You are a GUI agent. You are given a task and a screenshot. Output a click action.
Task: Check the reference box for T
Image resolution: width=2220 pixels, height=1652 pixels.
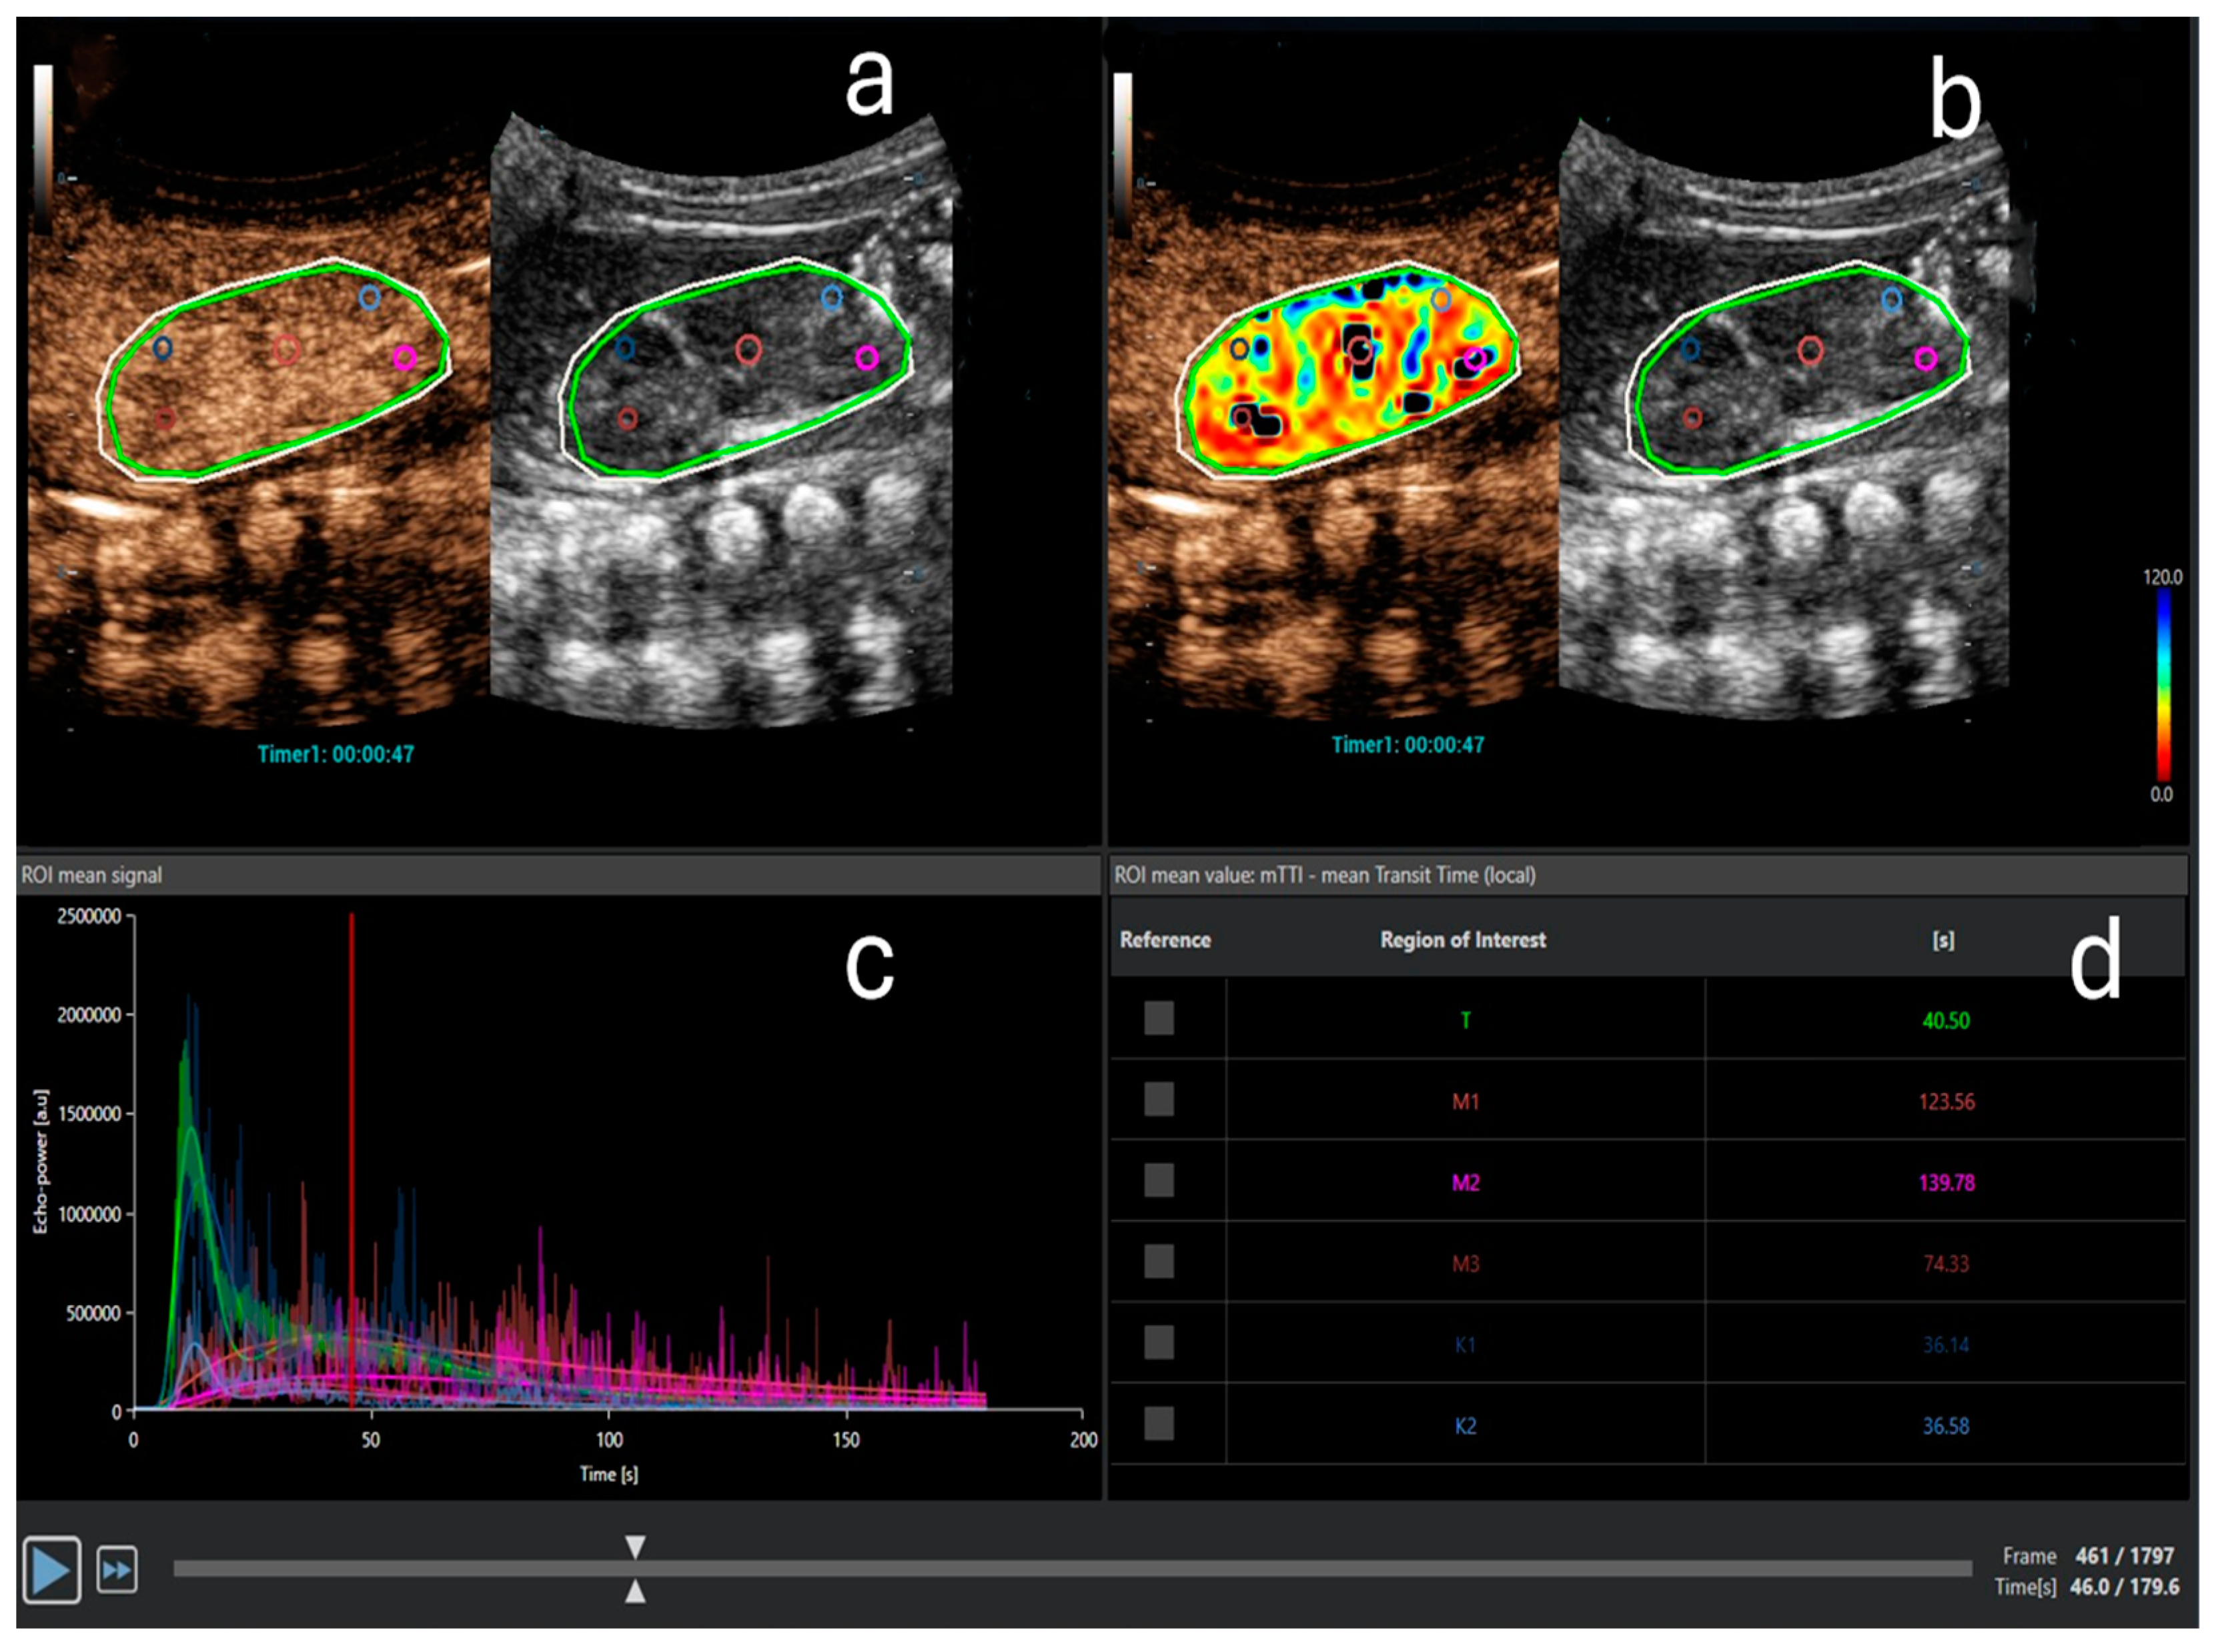1159,1019
